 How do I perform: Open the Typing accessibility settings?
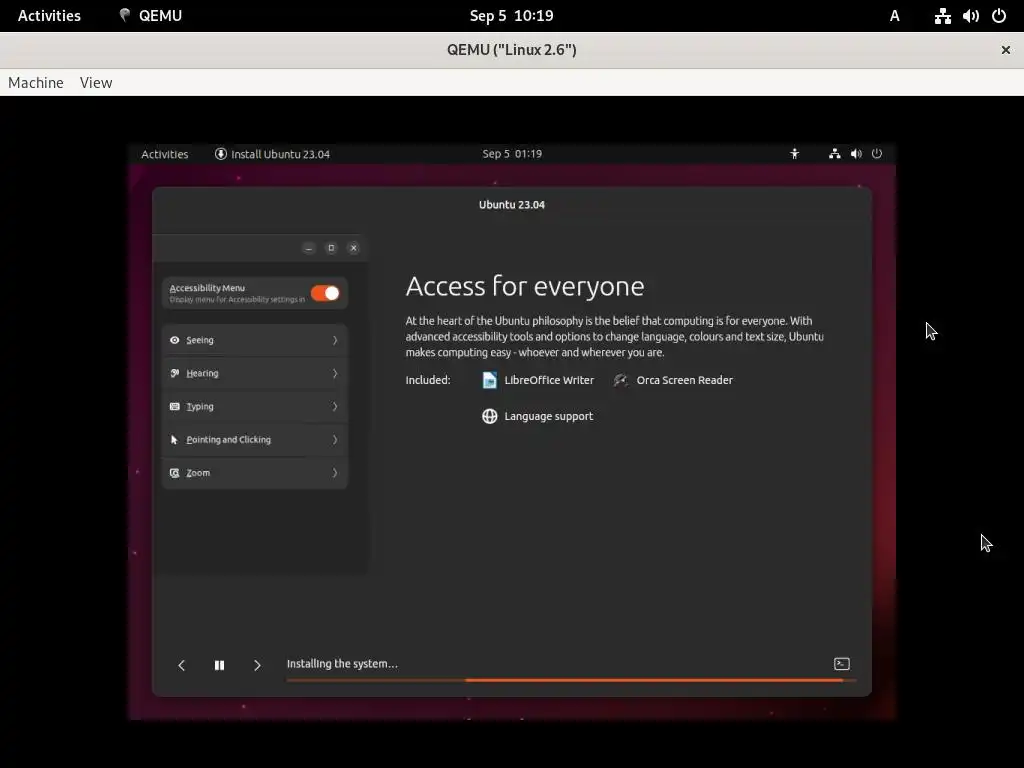click(x=255, y=406)
